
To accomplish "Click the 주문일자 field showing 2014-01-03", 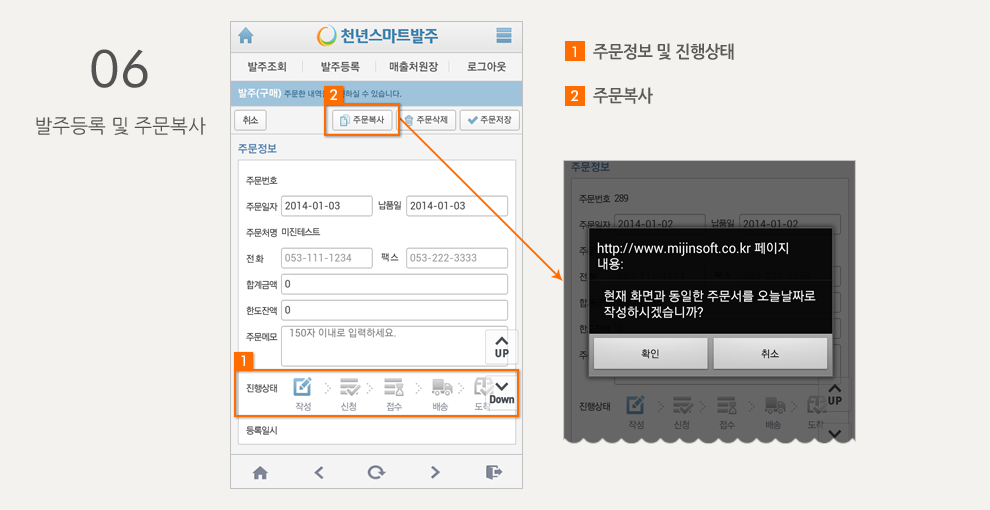I will point(326,206).
